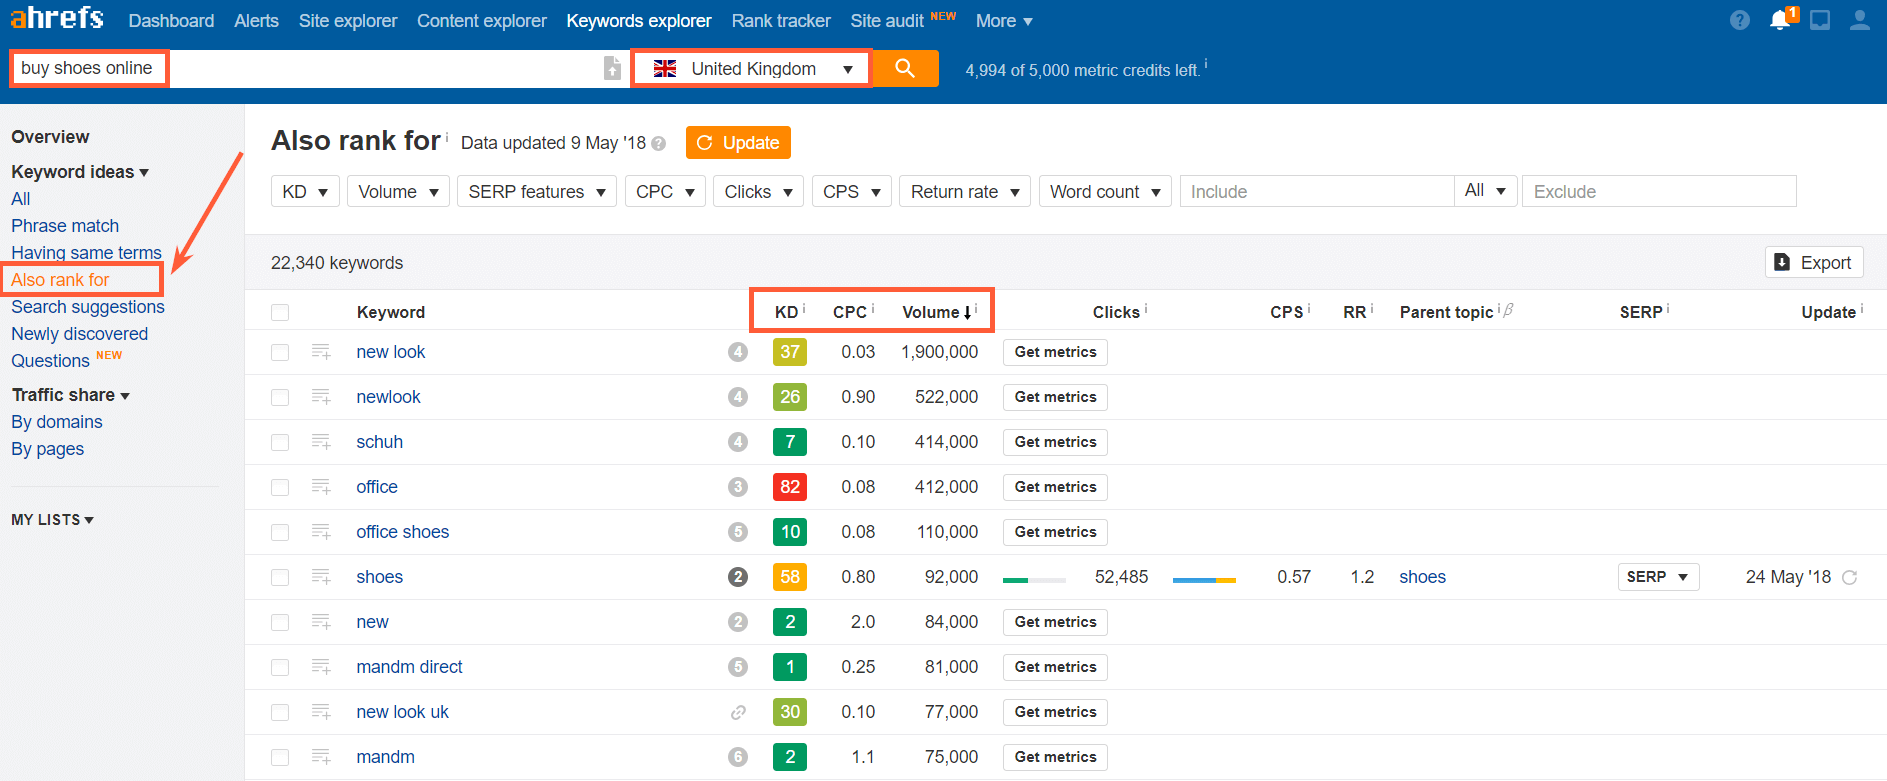Open Dashboard in top navigation
This screenshot has width=1887, height=781.
tap(171, 20)
